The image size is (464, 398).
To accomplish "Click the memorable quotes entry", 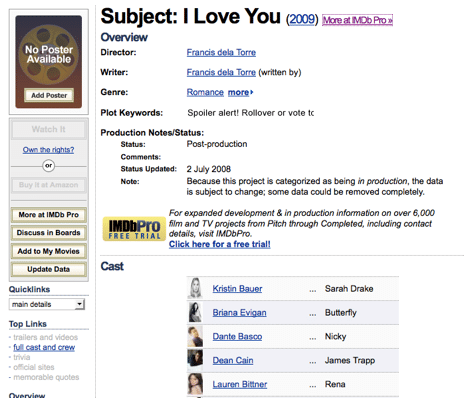I will [x=46, y=377].
